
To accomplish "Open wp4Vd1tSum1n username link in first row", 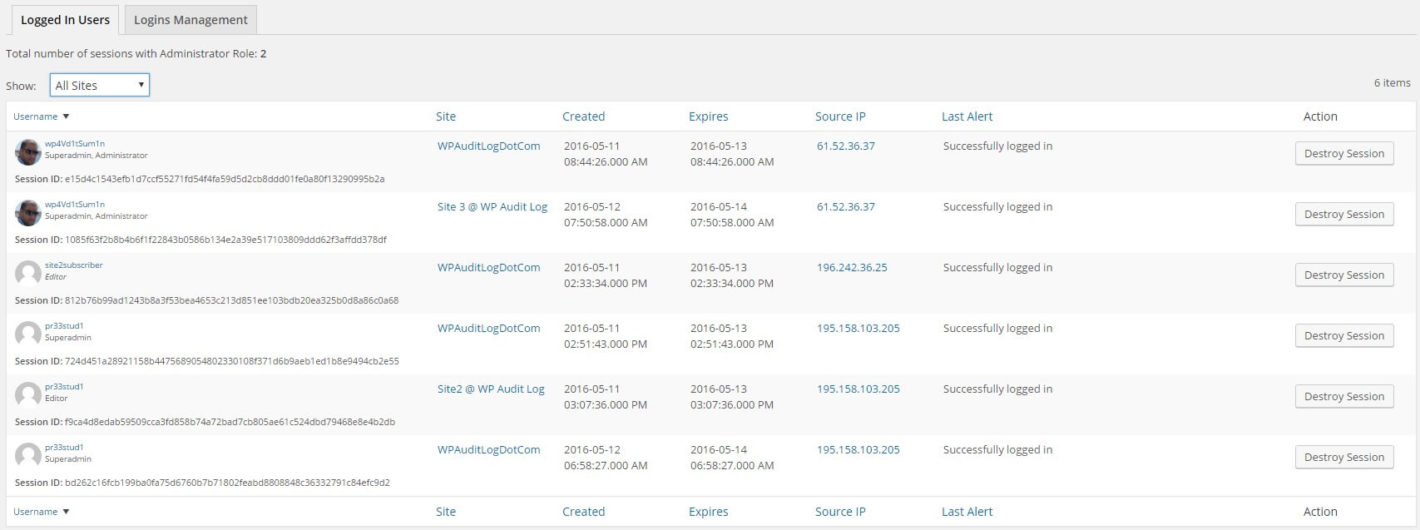I will [75, 144].
